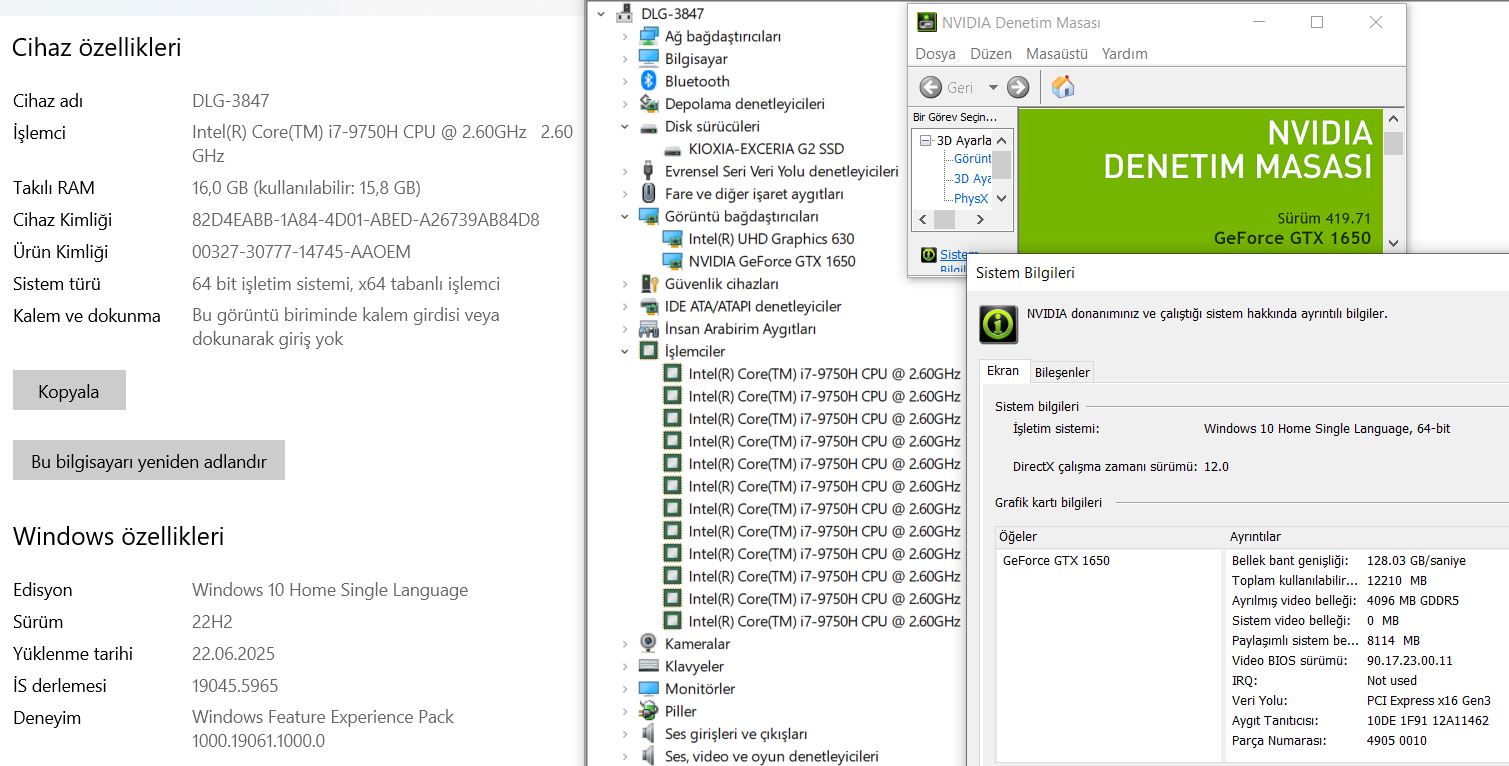The image size is (1509, 766).
Task: Click the Klavyeler keyboard icon
Action: [648, 666]
